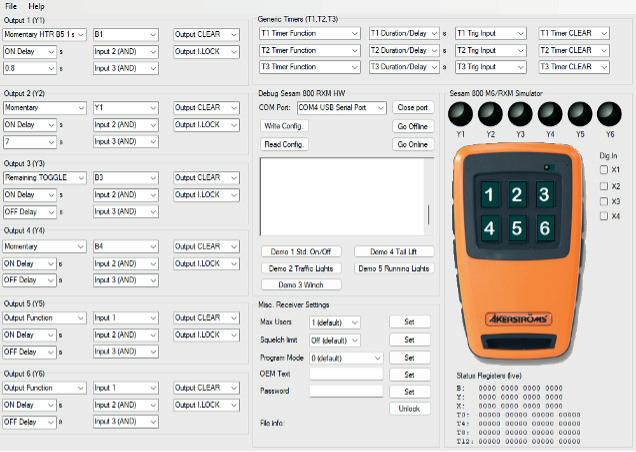Open the COM Port dropdown

pyautogui.click(x=341, y=108)
